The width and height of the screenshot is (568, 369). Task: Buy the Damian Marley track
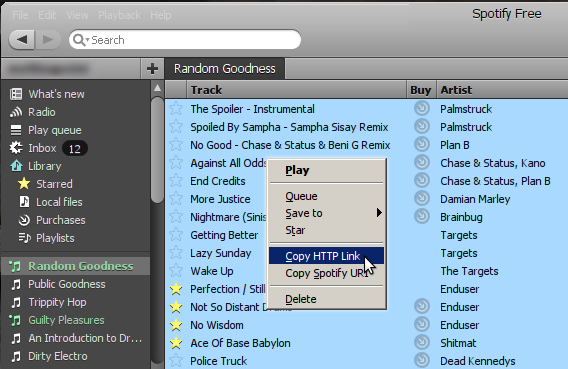coord(422,198)
